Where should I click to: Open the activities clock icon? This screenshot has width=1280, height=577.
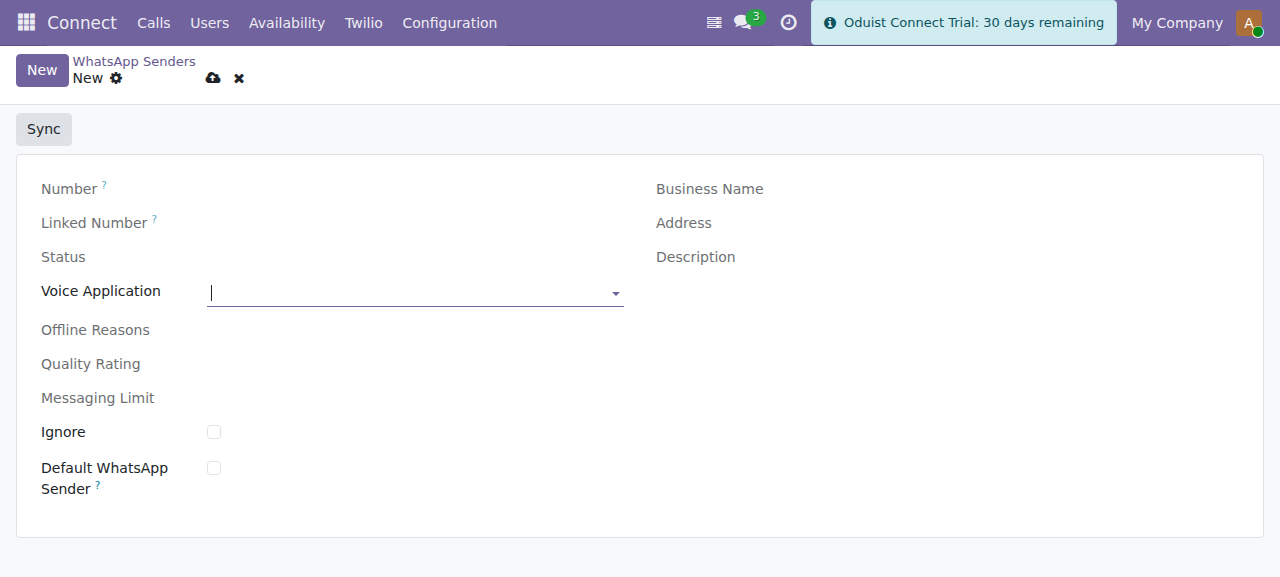tap(788, 22)
